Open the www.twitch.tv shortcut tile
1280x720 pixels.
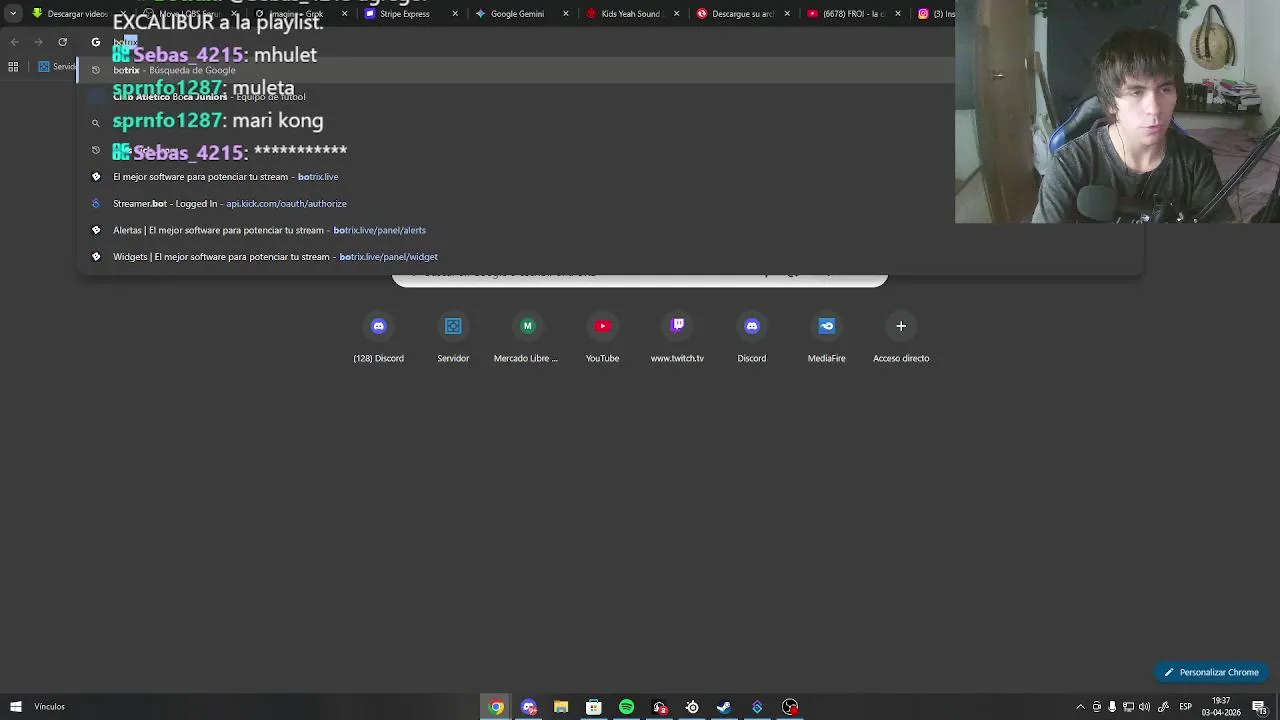pos(677,337)
